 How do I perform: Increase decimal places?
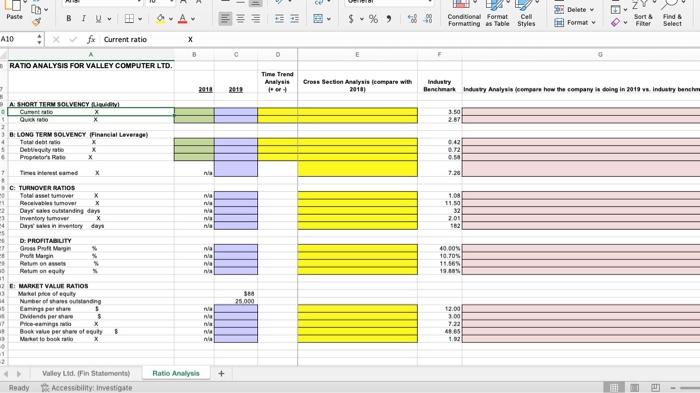coord(412,19)
